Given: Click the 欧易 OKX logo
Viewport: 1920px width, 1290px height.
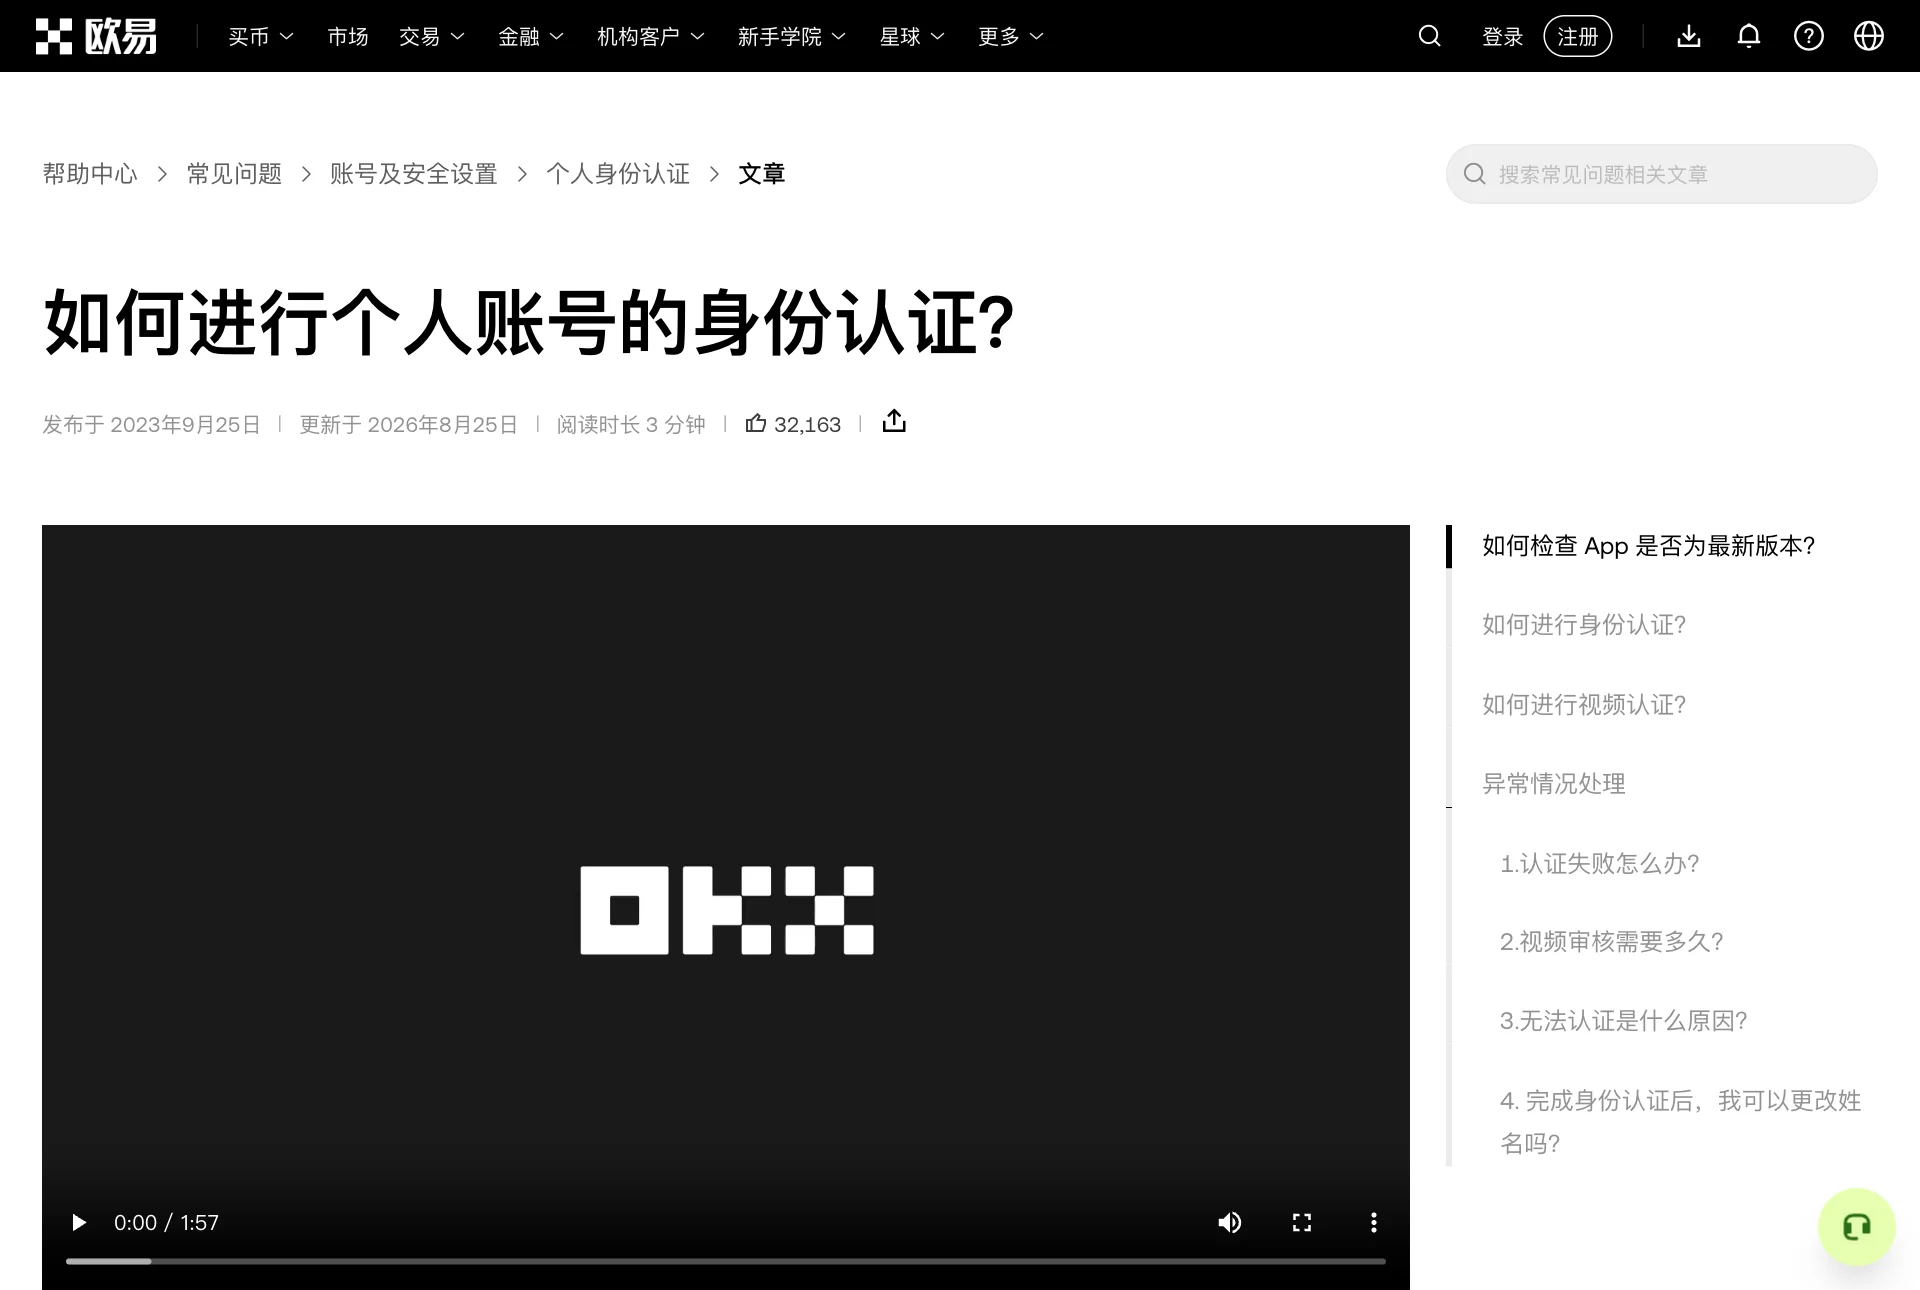Looking at the screenshot, I should click(96, 36).
